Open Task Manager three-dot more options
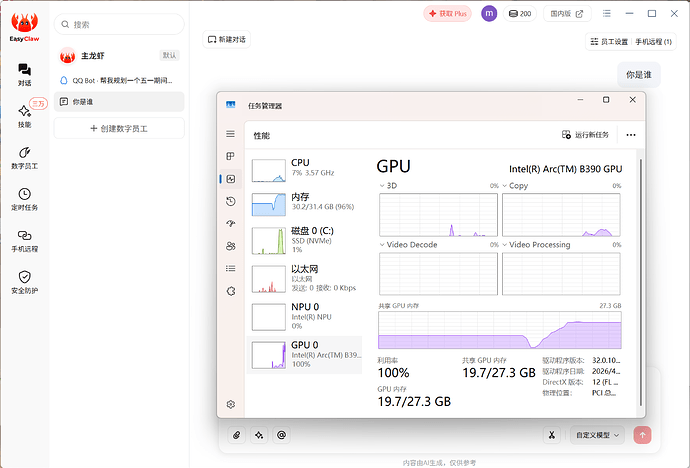690x468 pixels. [x=631, y=135]
